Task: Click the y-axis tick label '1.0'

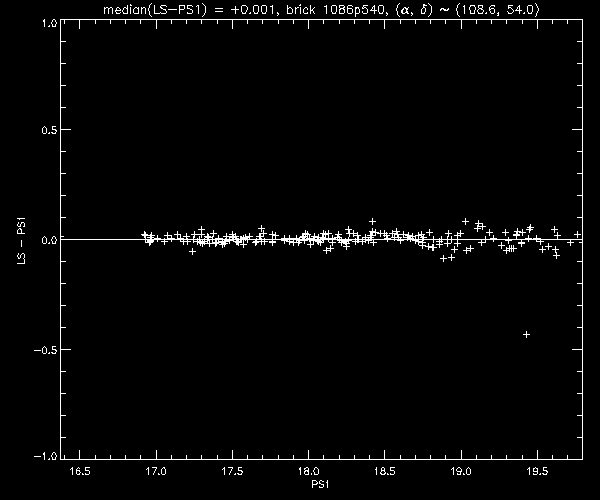Action: coord(49,23)
